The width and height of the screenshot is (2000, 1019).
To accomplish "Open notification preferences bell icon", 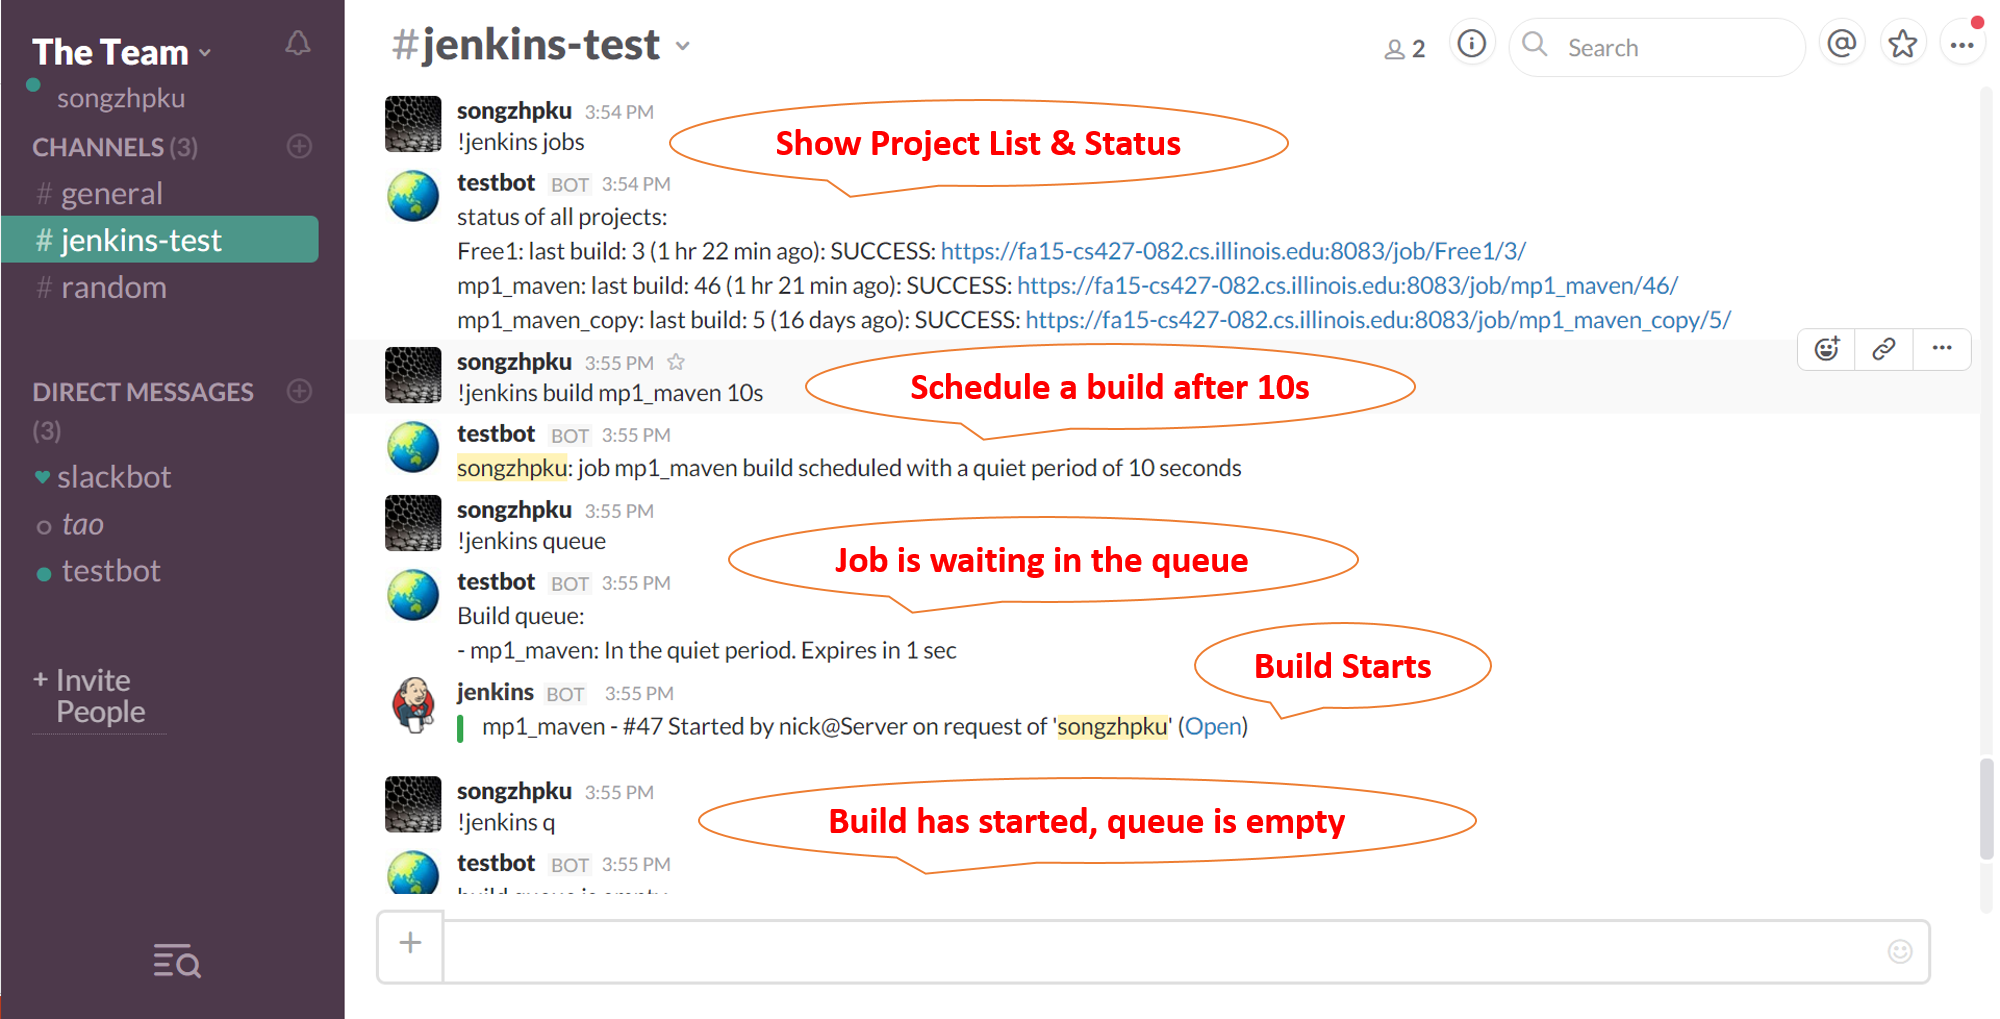I will (298, 44).
